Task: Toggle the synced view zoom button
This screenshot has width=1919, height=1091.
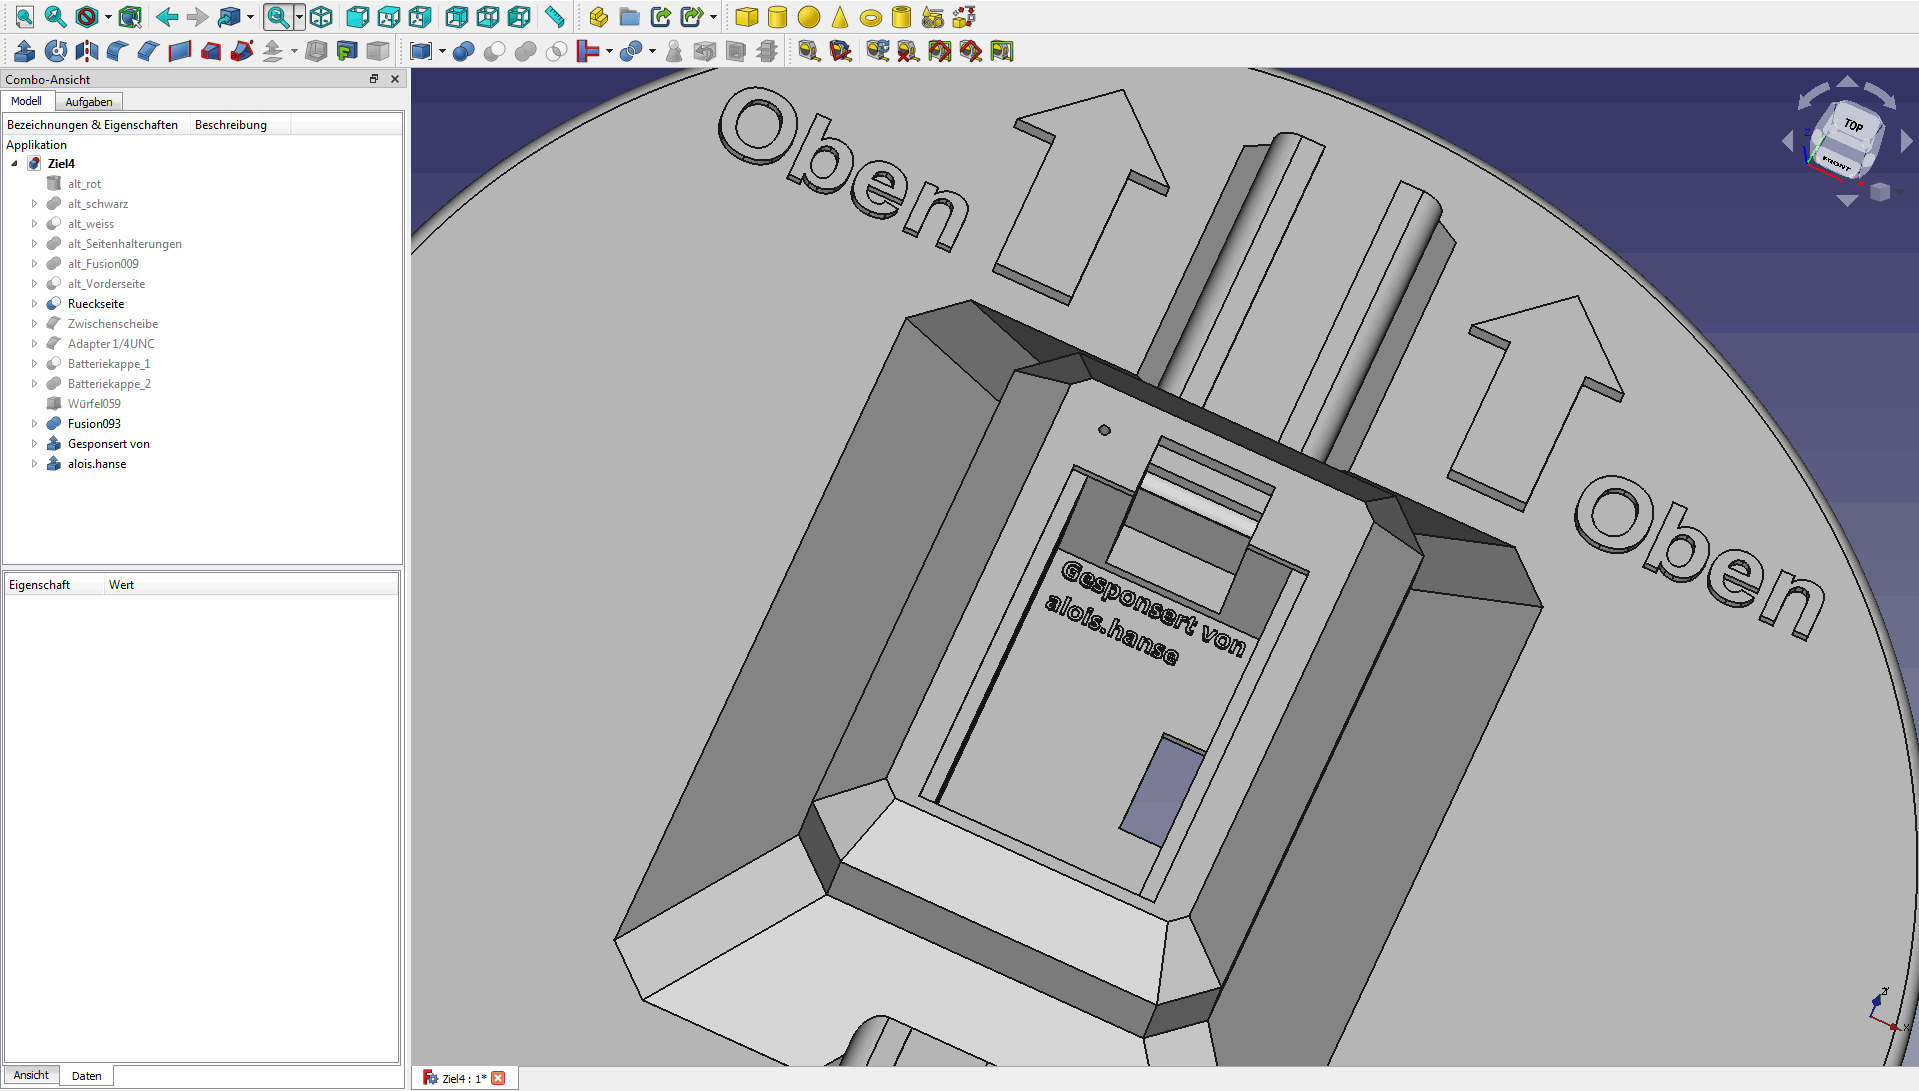Action: click(278, 17)
